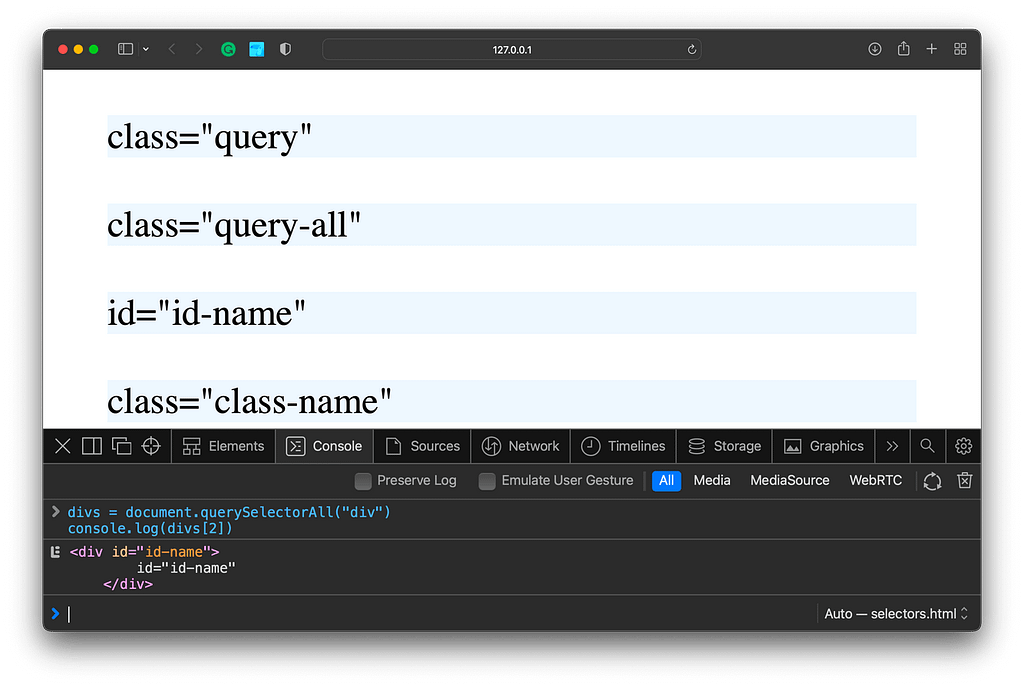
Task: Open blue square extension icon
Action: tap(257, 49)
